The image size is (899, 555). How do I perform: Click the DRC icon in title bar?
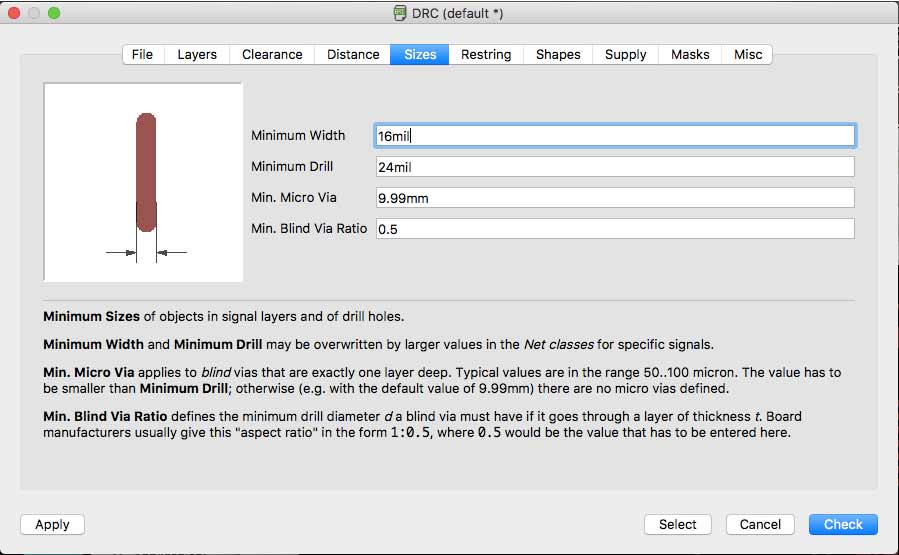click(x=400, y=13)
